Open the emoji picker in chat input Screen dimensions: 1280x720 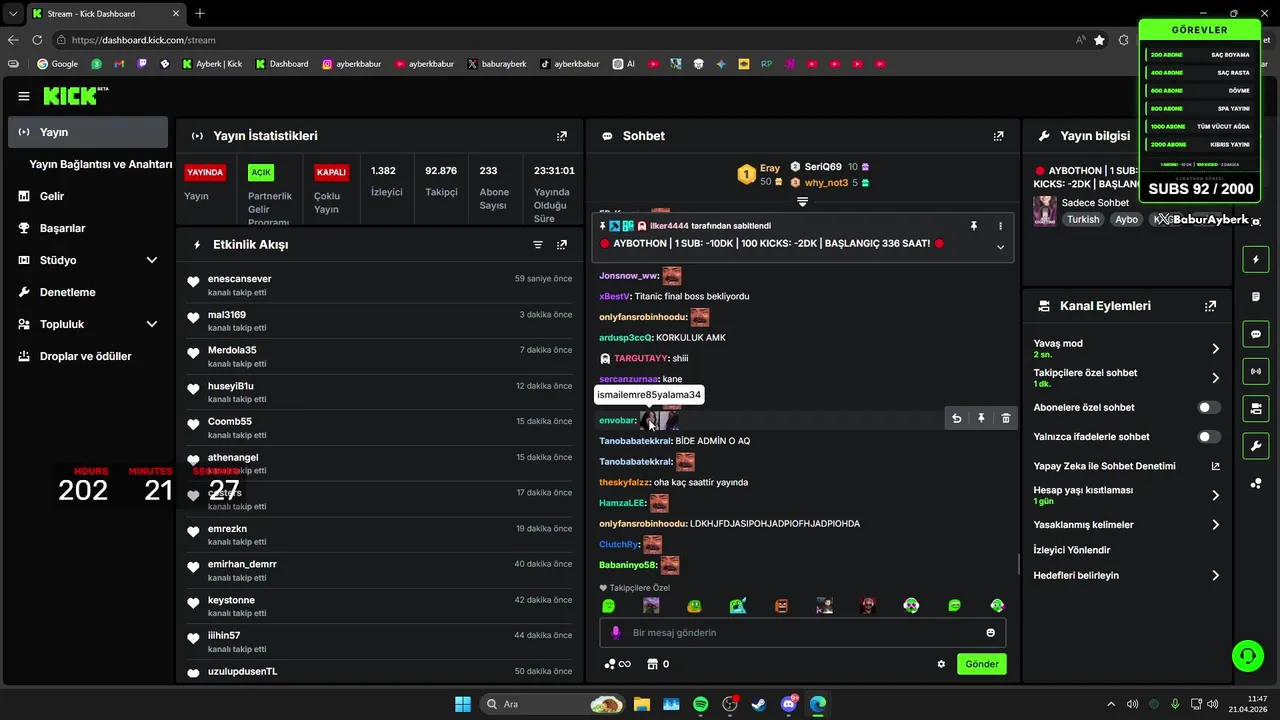tap(991, 632)
